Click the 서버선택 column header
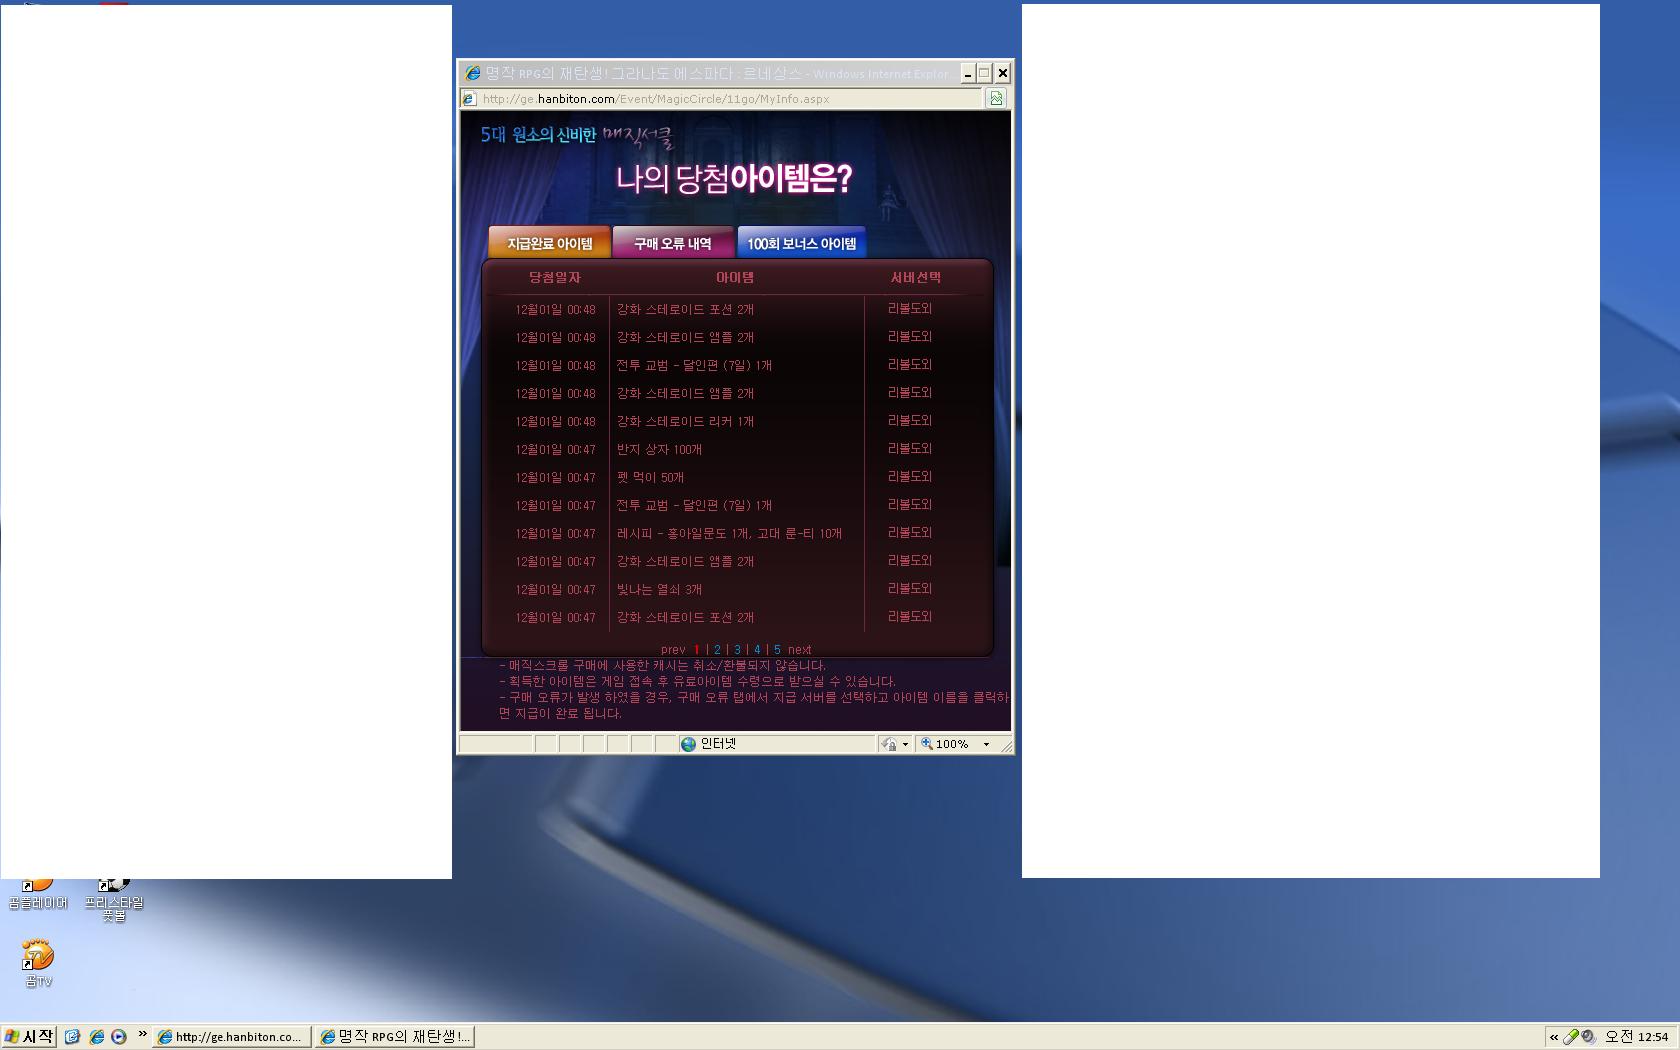The image size is (1680, 1050). point(916,277)
